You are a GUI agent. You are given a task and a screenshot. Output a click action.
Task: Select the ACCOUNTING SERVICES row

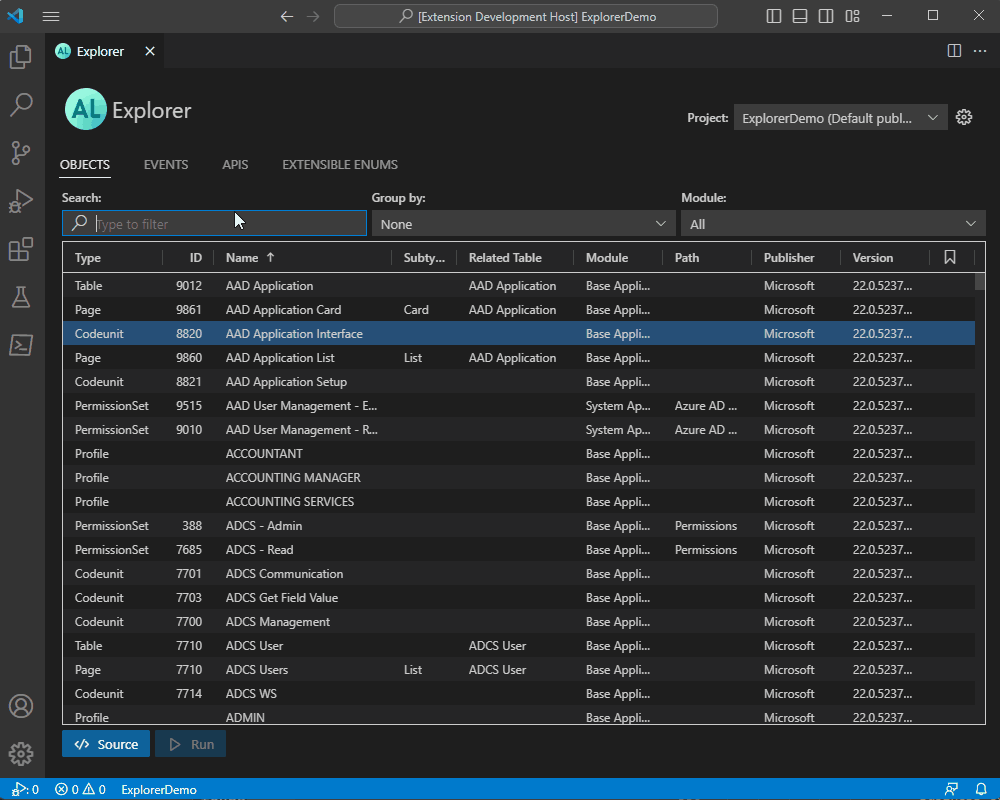[518, 501]
